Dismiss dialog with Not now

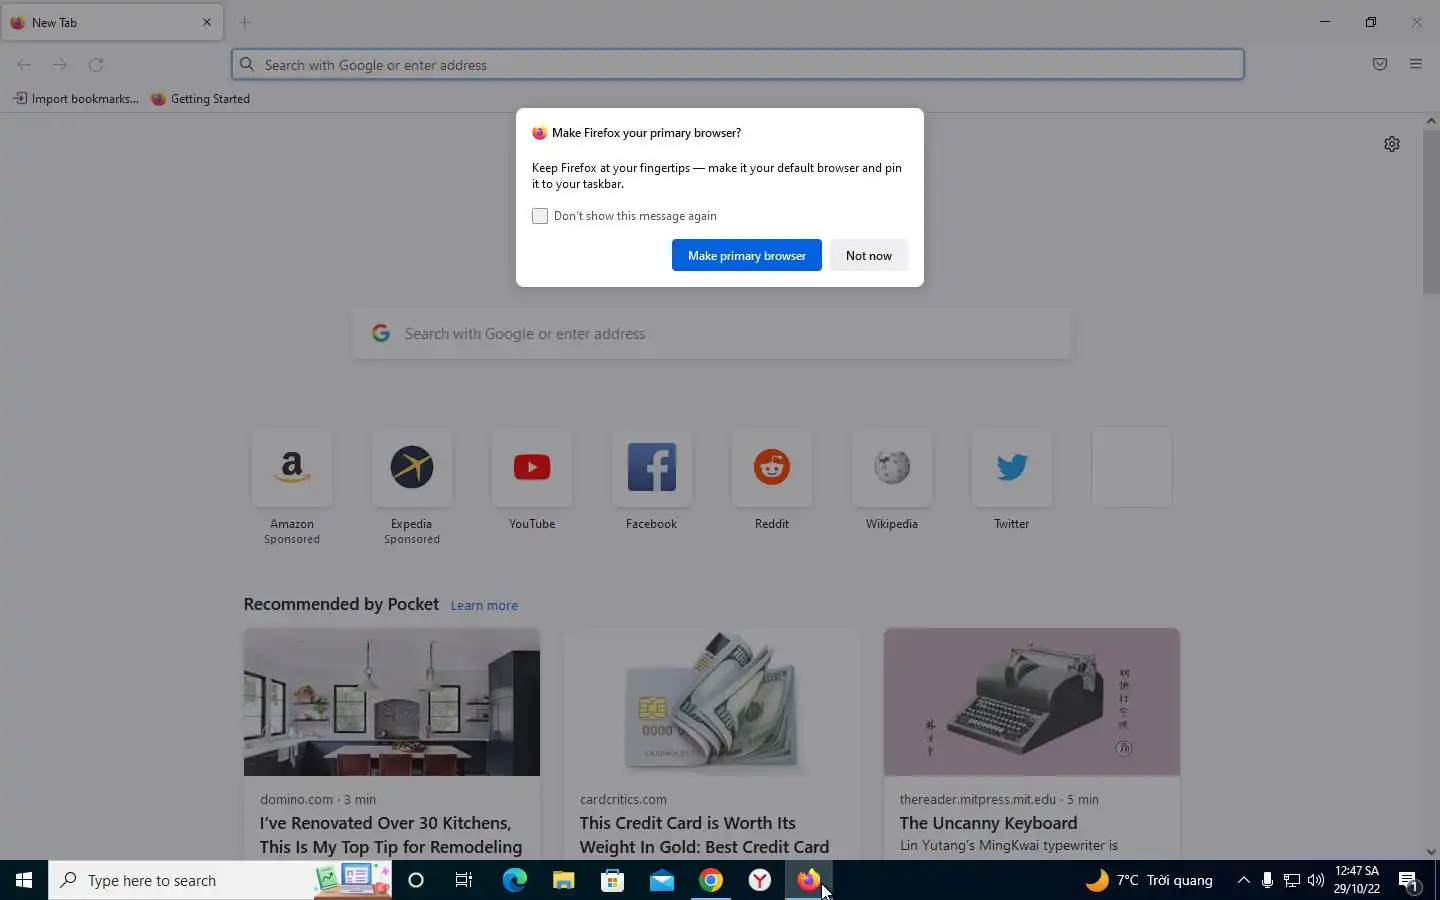pyautogui.click(x=869, y=255)
